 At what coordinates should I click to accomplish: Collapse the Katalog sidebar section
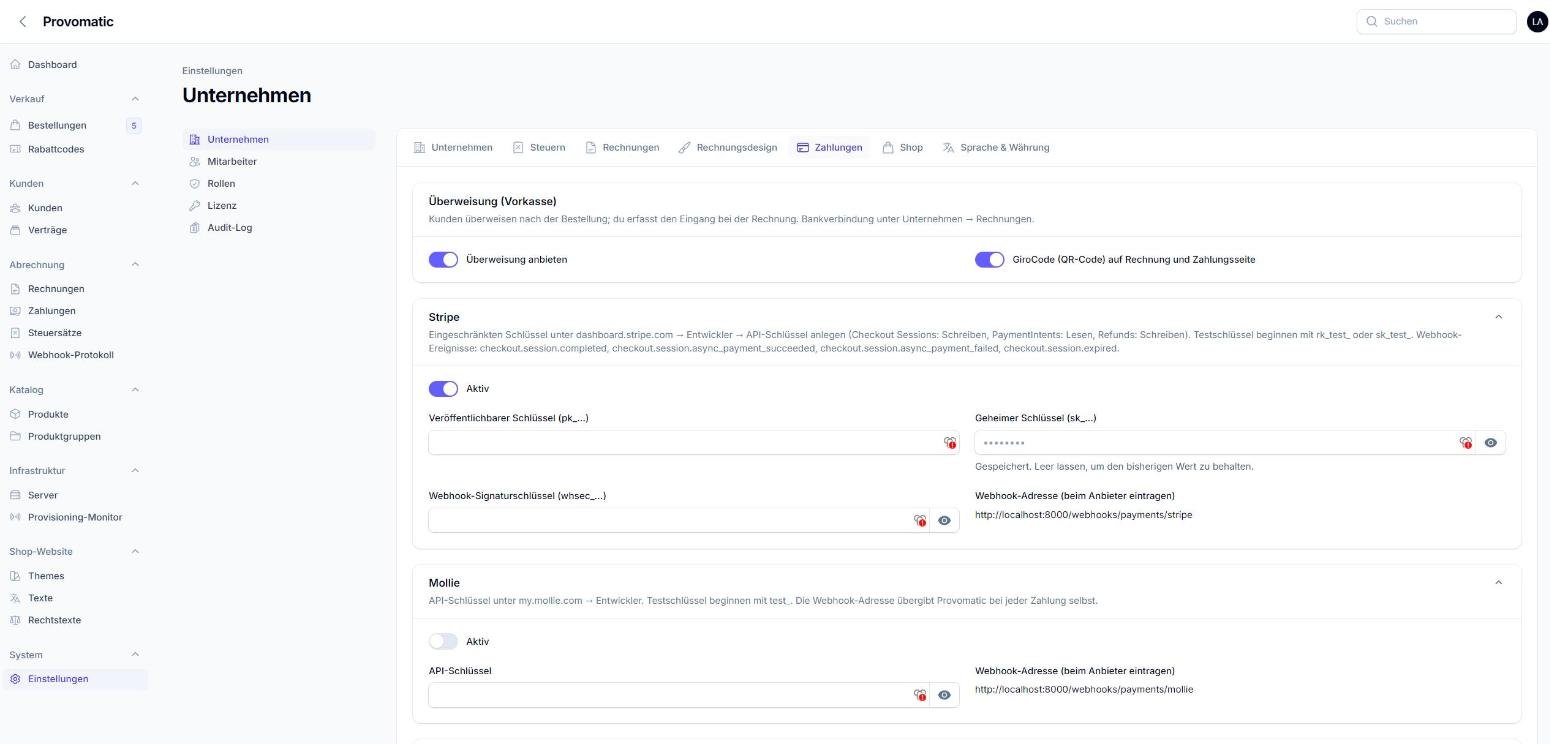coord(135,390)
